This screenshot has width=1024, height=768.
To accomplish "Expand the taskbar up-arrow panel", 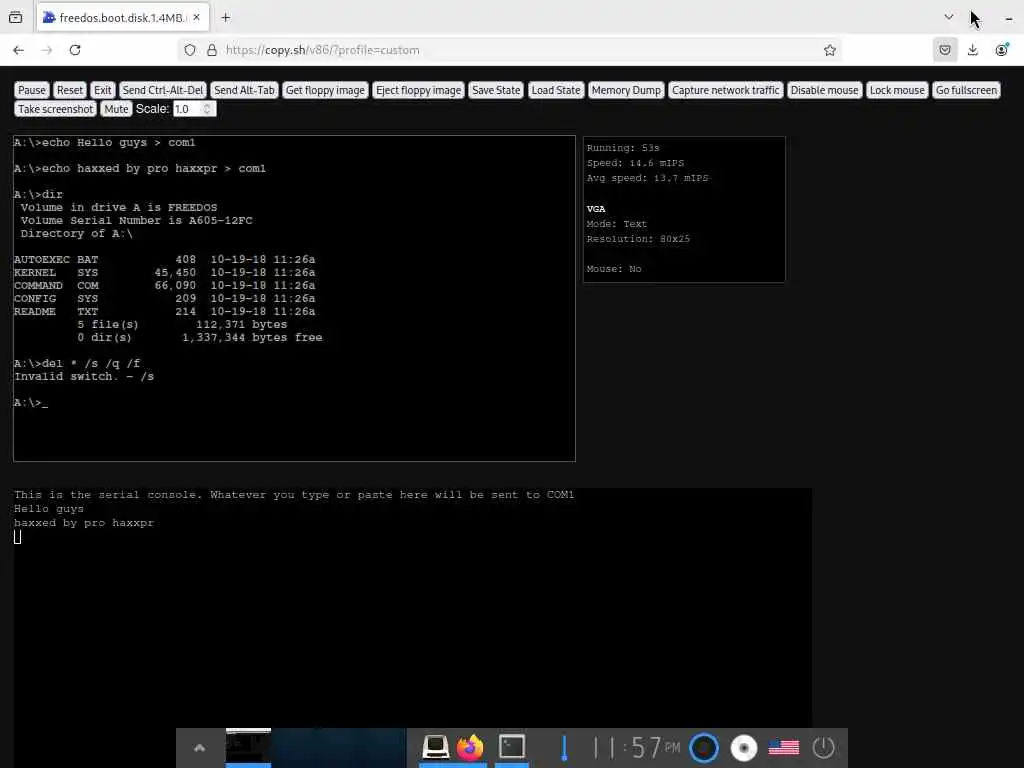I will (x=200, y=748).
